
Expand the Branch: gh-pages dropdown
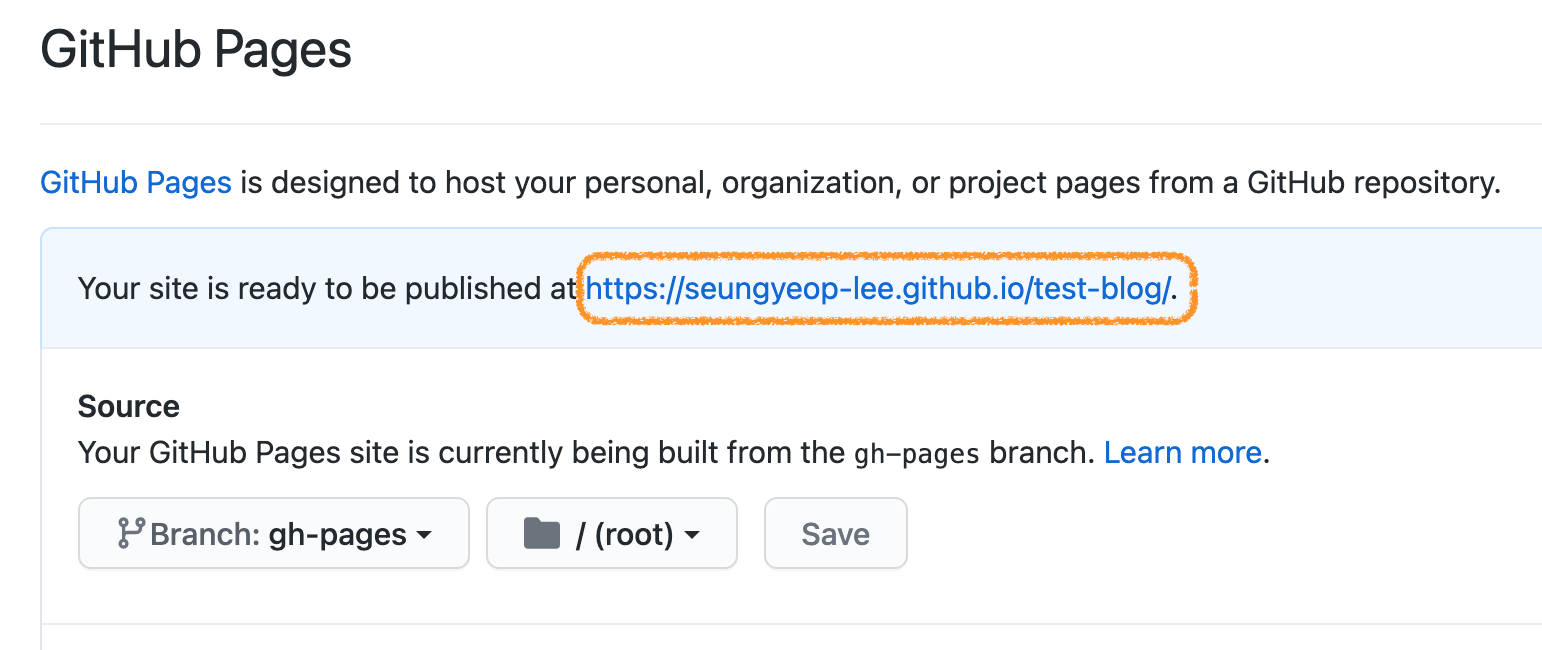(x=273, y=534)
